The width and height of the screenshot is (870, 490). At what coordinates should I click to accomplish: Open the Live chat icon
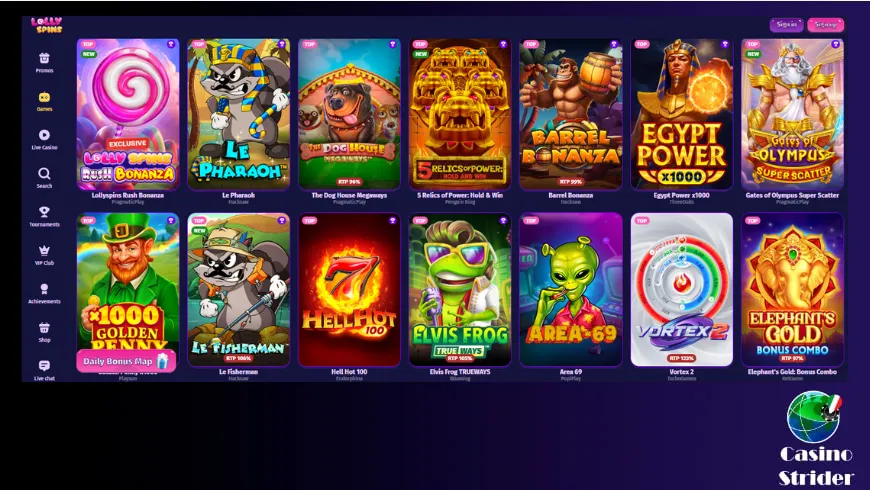(x=44, y=366)
